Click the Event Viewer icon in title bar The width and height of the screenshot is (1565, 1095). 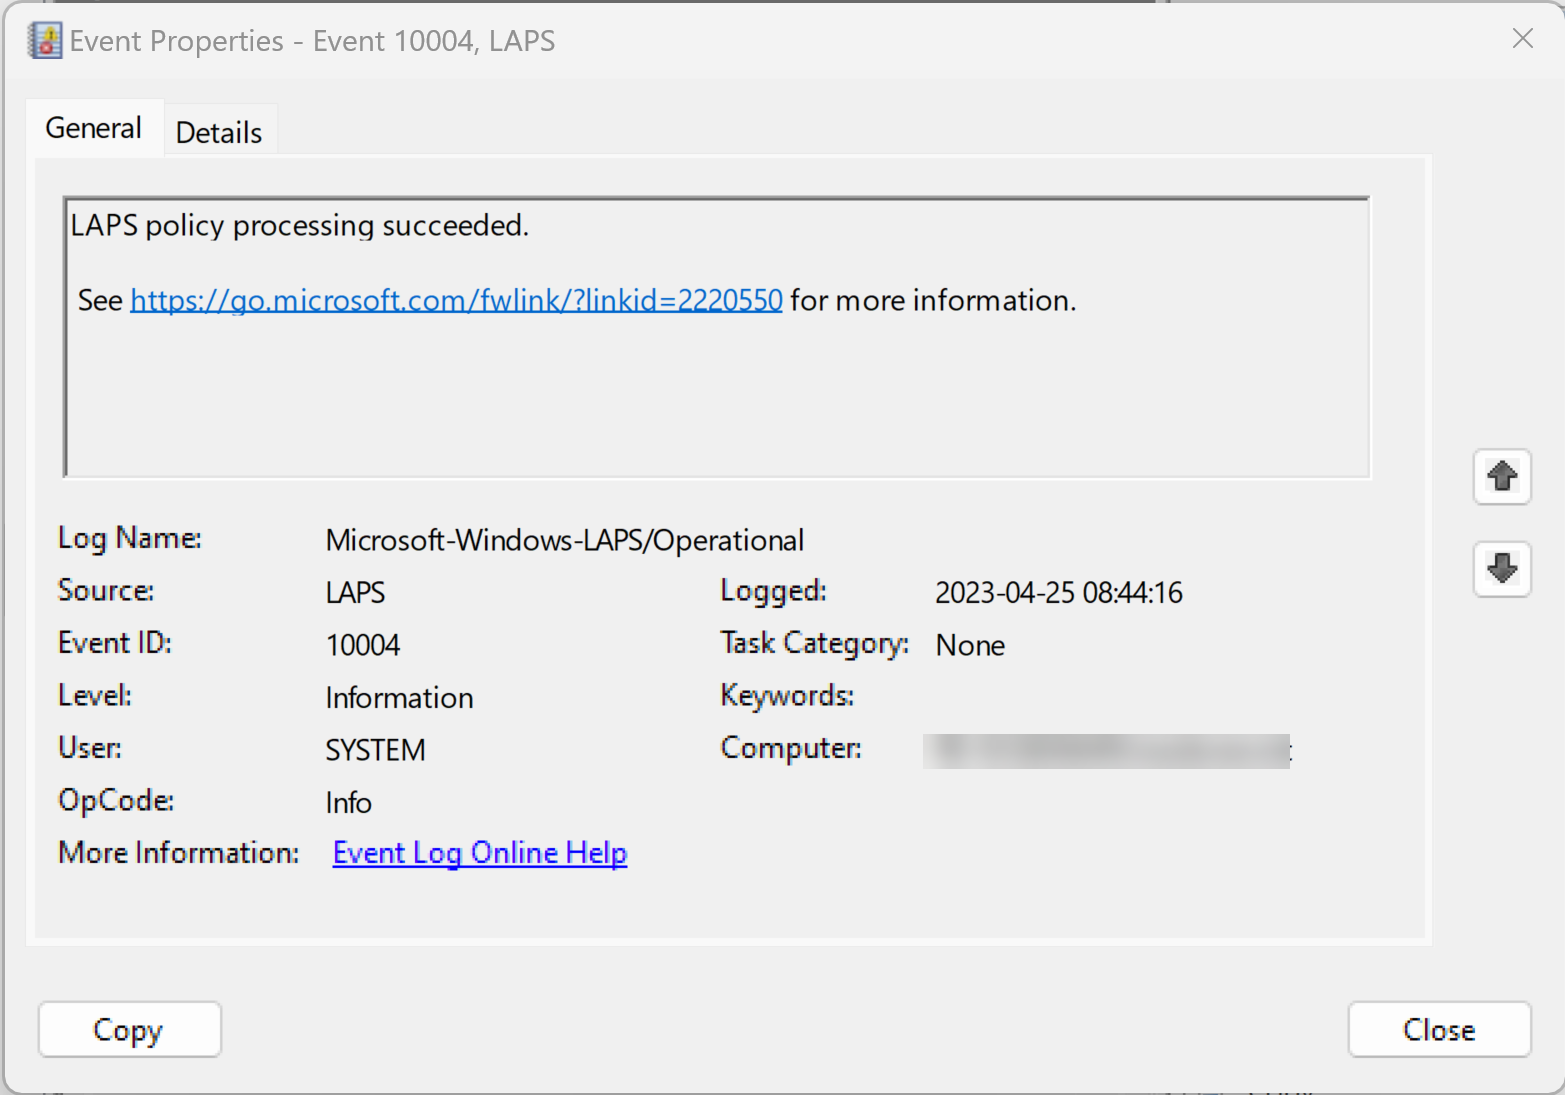tap(45, 41)
